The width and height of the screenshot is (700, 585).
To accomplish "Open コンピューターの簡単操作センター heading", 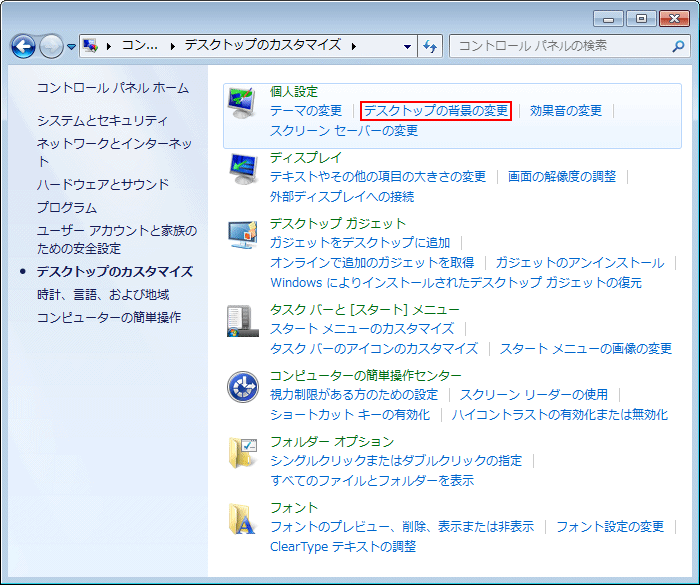I will (x=366, y=376).
